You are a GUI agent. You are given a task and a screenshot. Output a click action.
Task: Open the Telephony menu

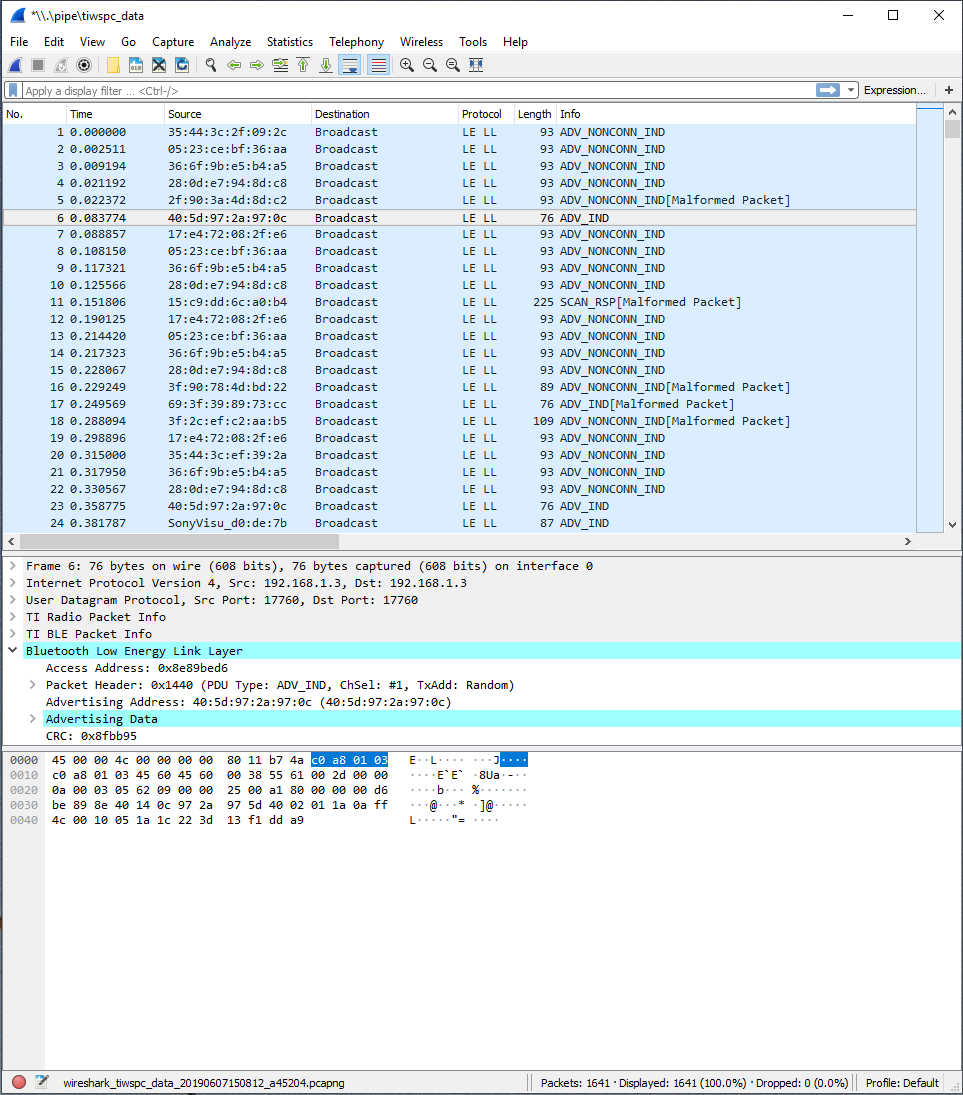point(356,42)
